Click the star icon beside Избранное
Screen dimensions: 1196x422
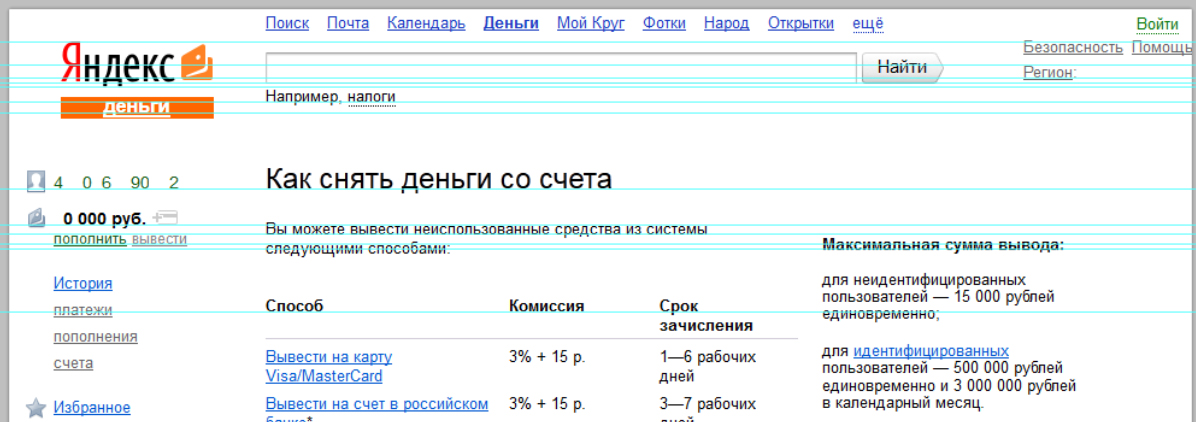coord(36,408)
